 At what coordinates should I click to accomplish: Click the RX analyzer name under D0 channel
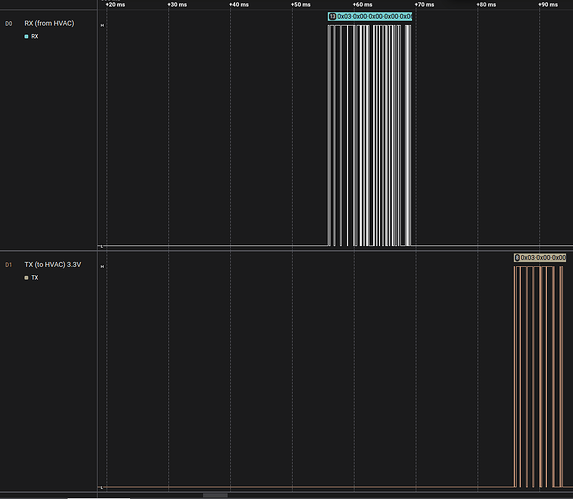35,37
